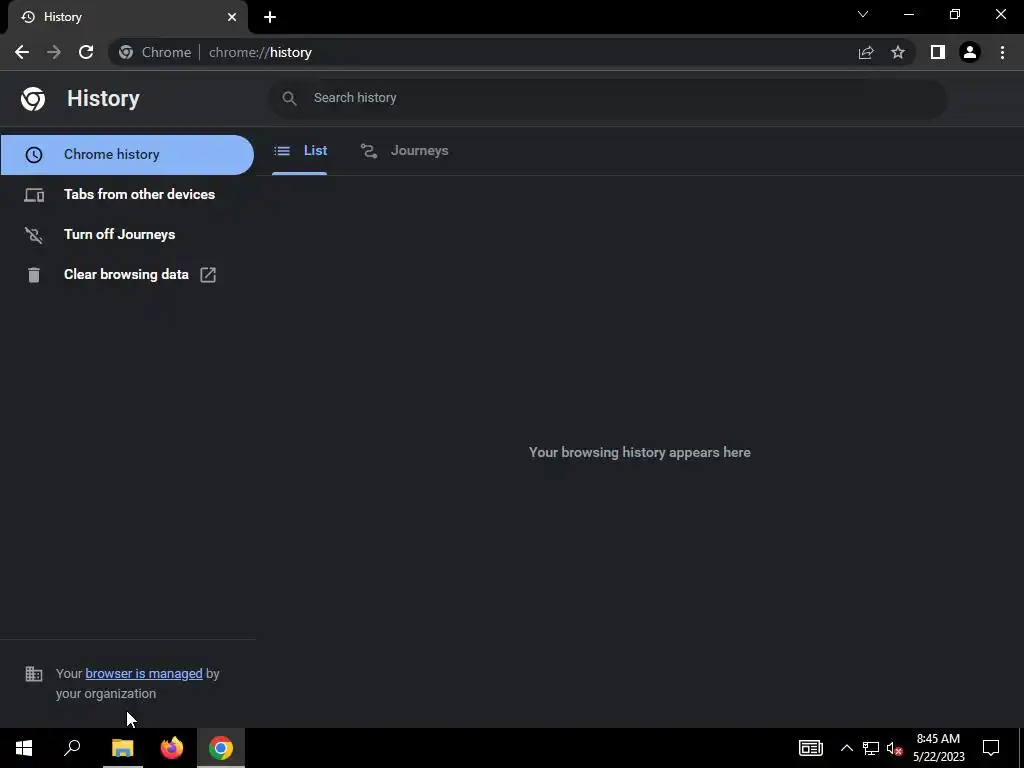Launch Firefox from the taskbar
The height and width of the screenshot is (768, 1024).
(172, 748)
